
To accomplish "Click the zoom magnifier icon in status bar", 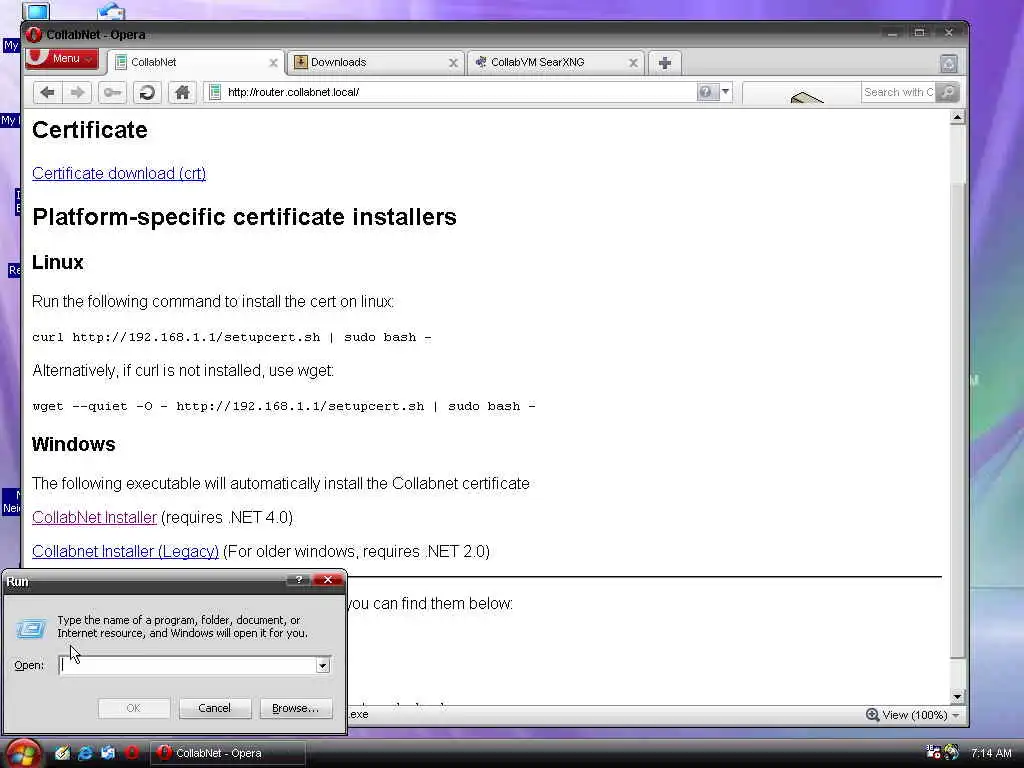I will click(872, 714).
